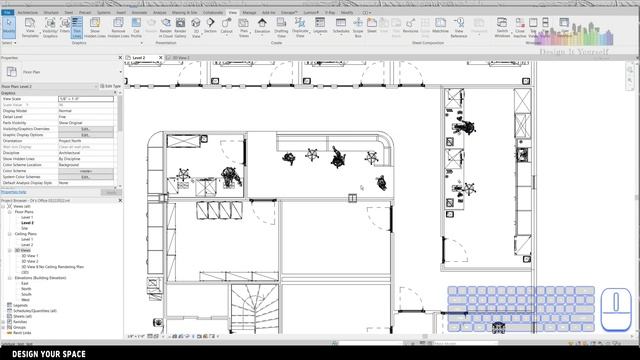Open the File menu tab
The width and height of the screenshot is (640, 360).
pos(7,12)
